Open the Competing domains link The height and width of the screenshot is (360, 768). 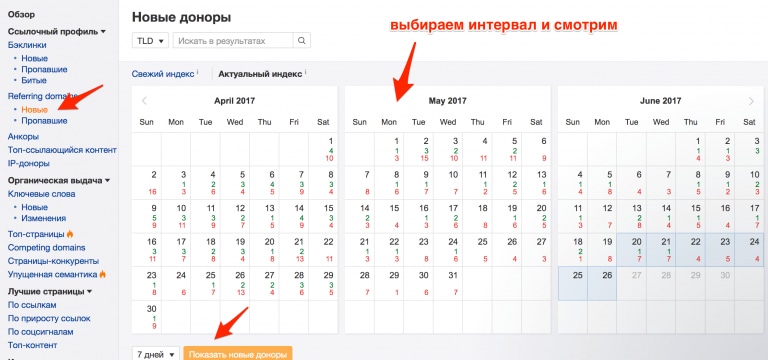(x=47, y=247)
